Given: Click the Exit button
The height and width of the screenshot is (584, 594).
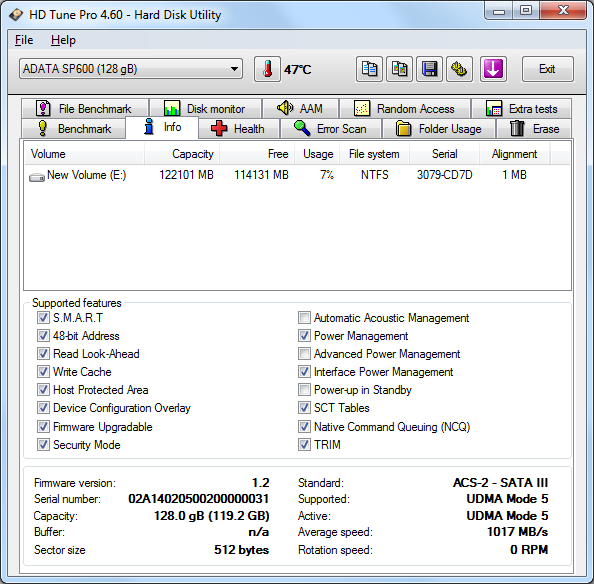Looking at the screenshot, I should click(x=547, y=69).
